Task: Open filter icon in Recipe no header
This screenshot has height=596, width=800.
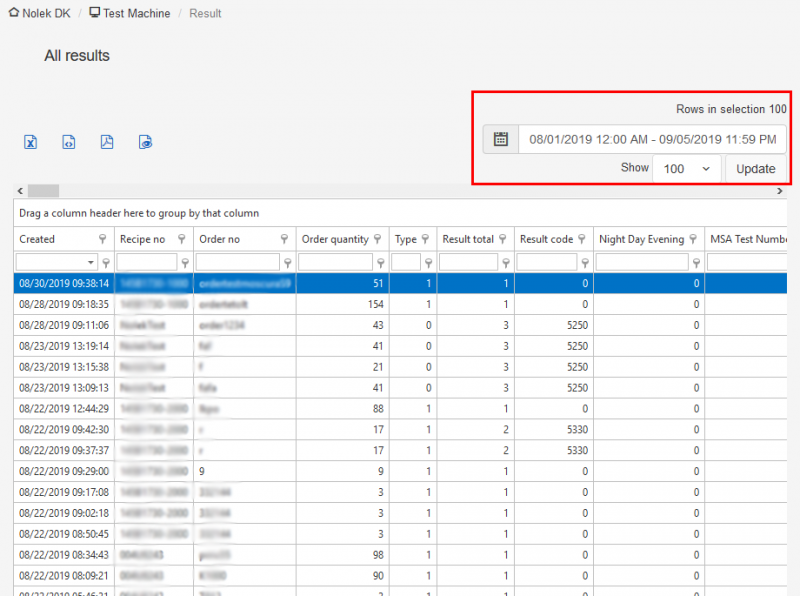Action: tap(182, 239)
